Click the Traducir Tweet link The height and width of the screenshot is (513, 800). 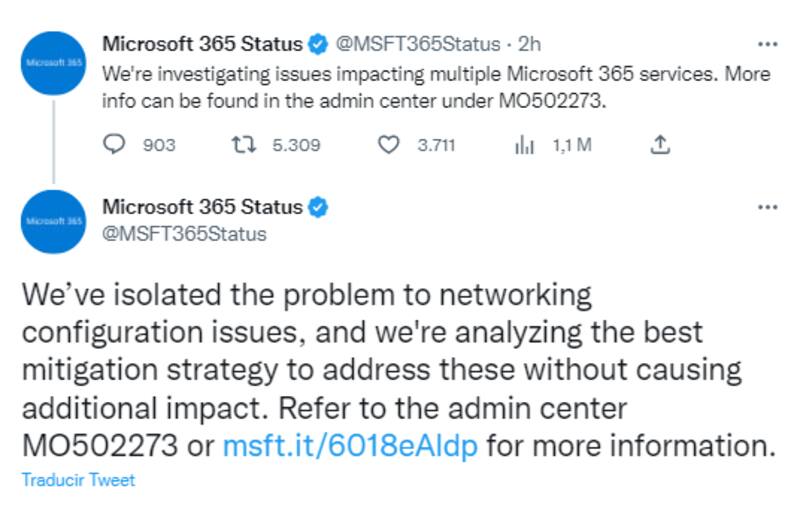pyautogui.click(x=78, y=480)
